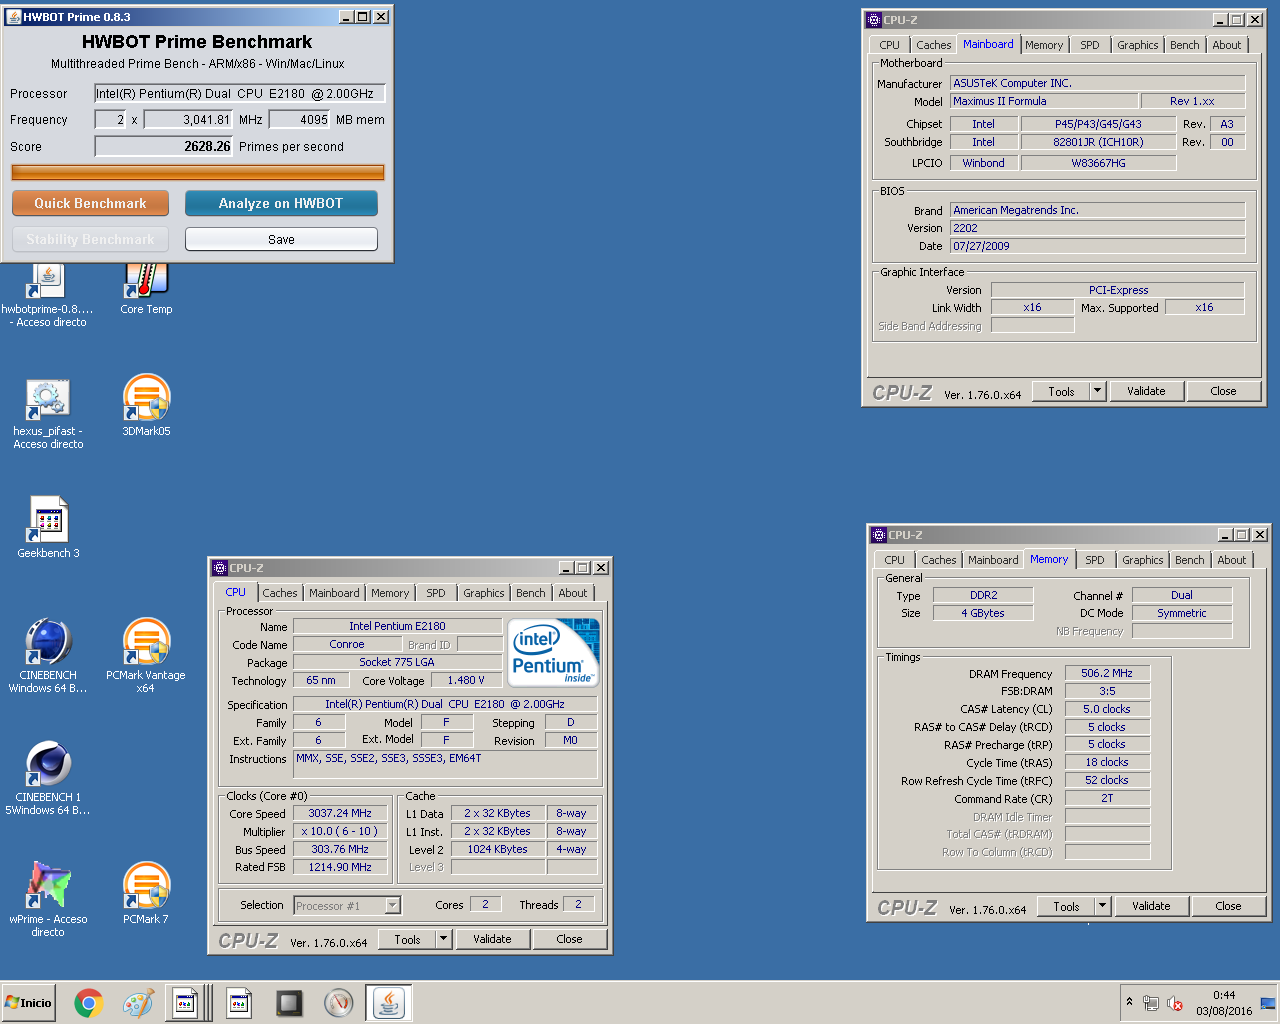Click the HWBOT Prime progress bar
The width and height of the screenshot is (1280, 1024).
(197, 172)
